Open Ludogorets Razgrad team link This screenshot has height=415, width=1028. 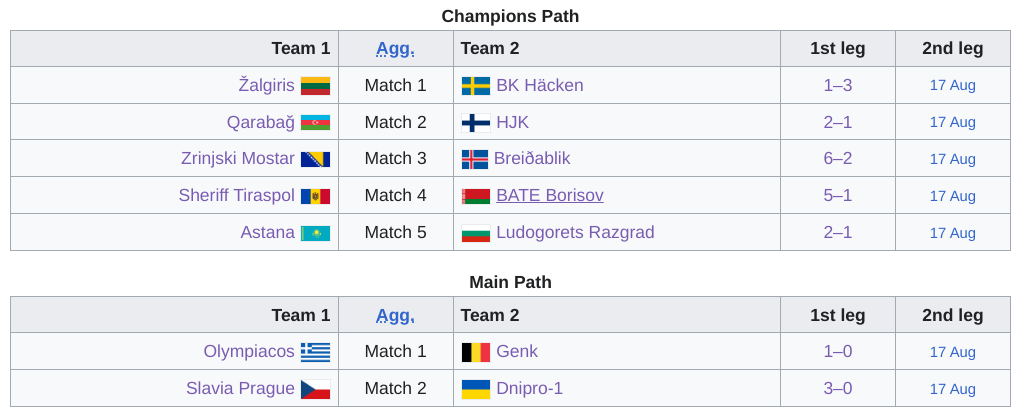point(576,232)
